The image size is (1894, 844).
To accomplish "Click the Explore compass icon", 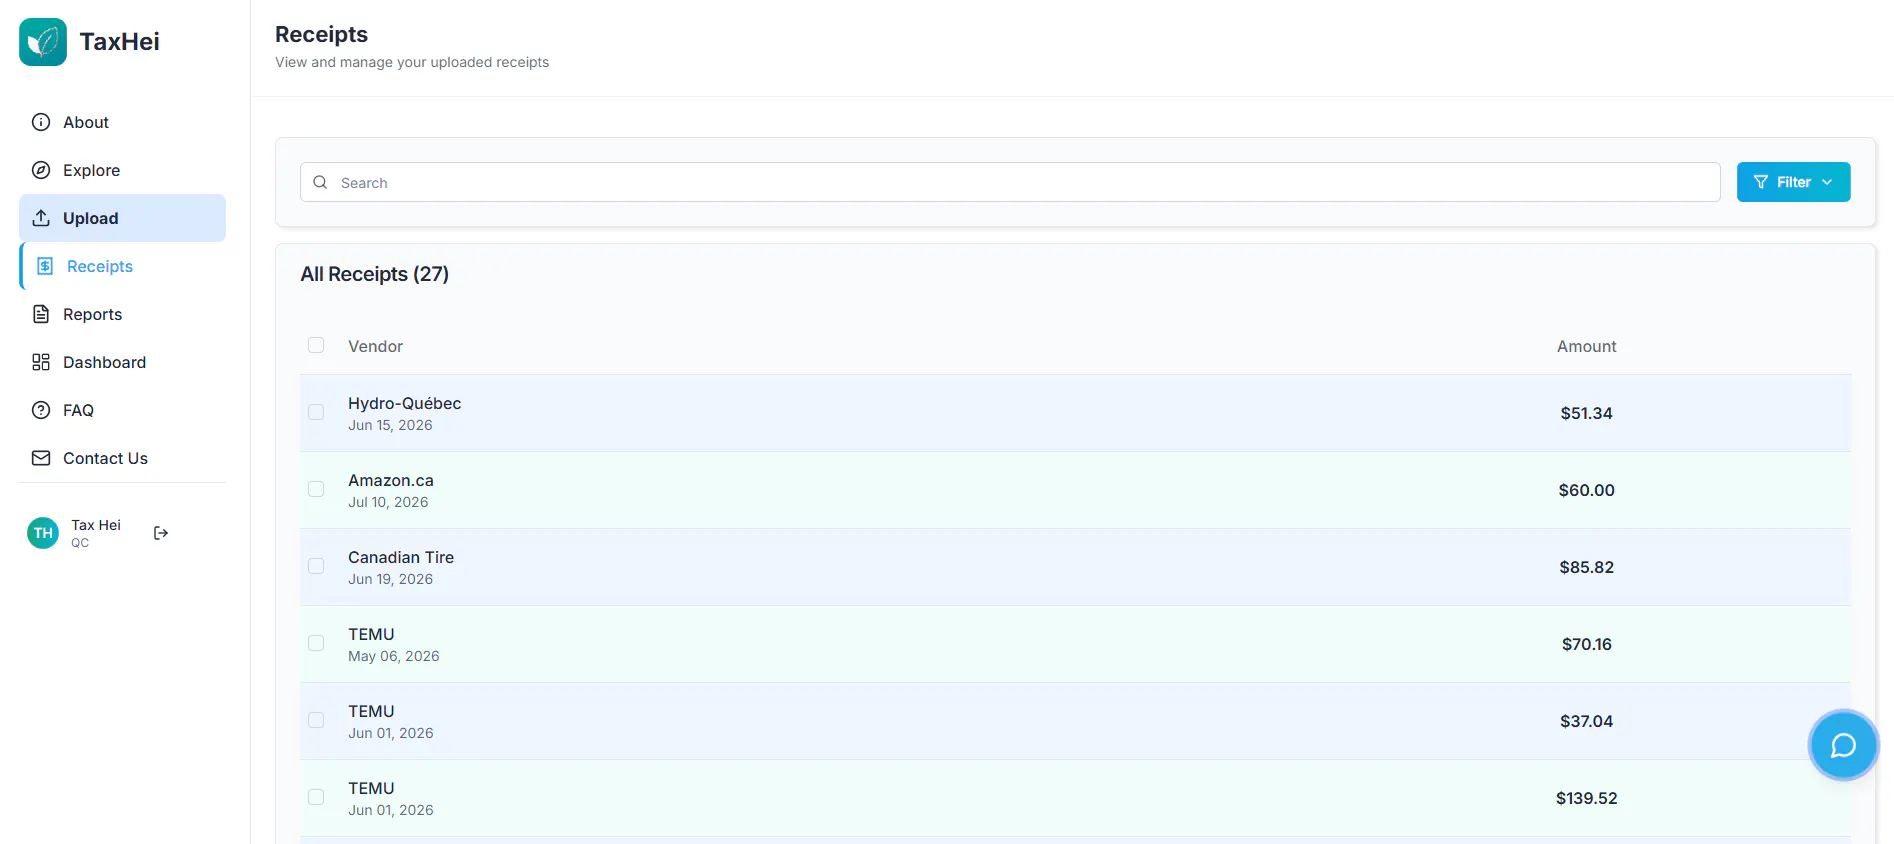I will [41, 170].
